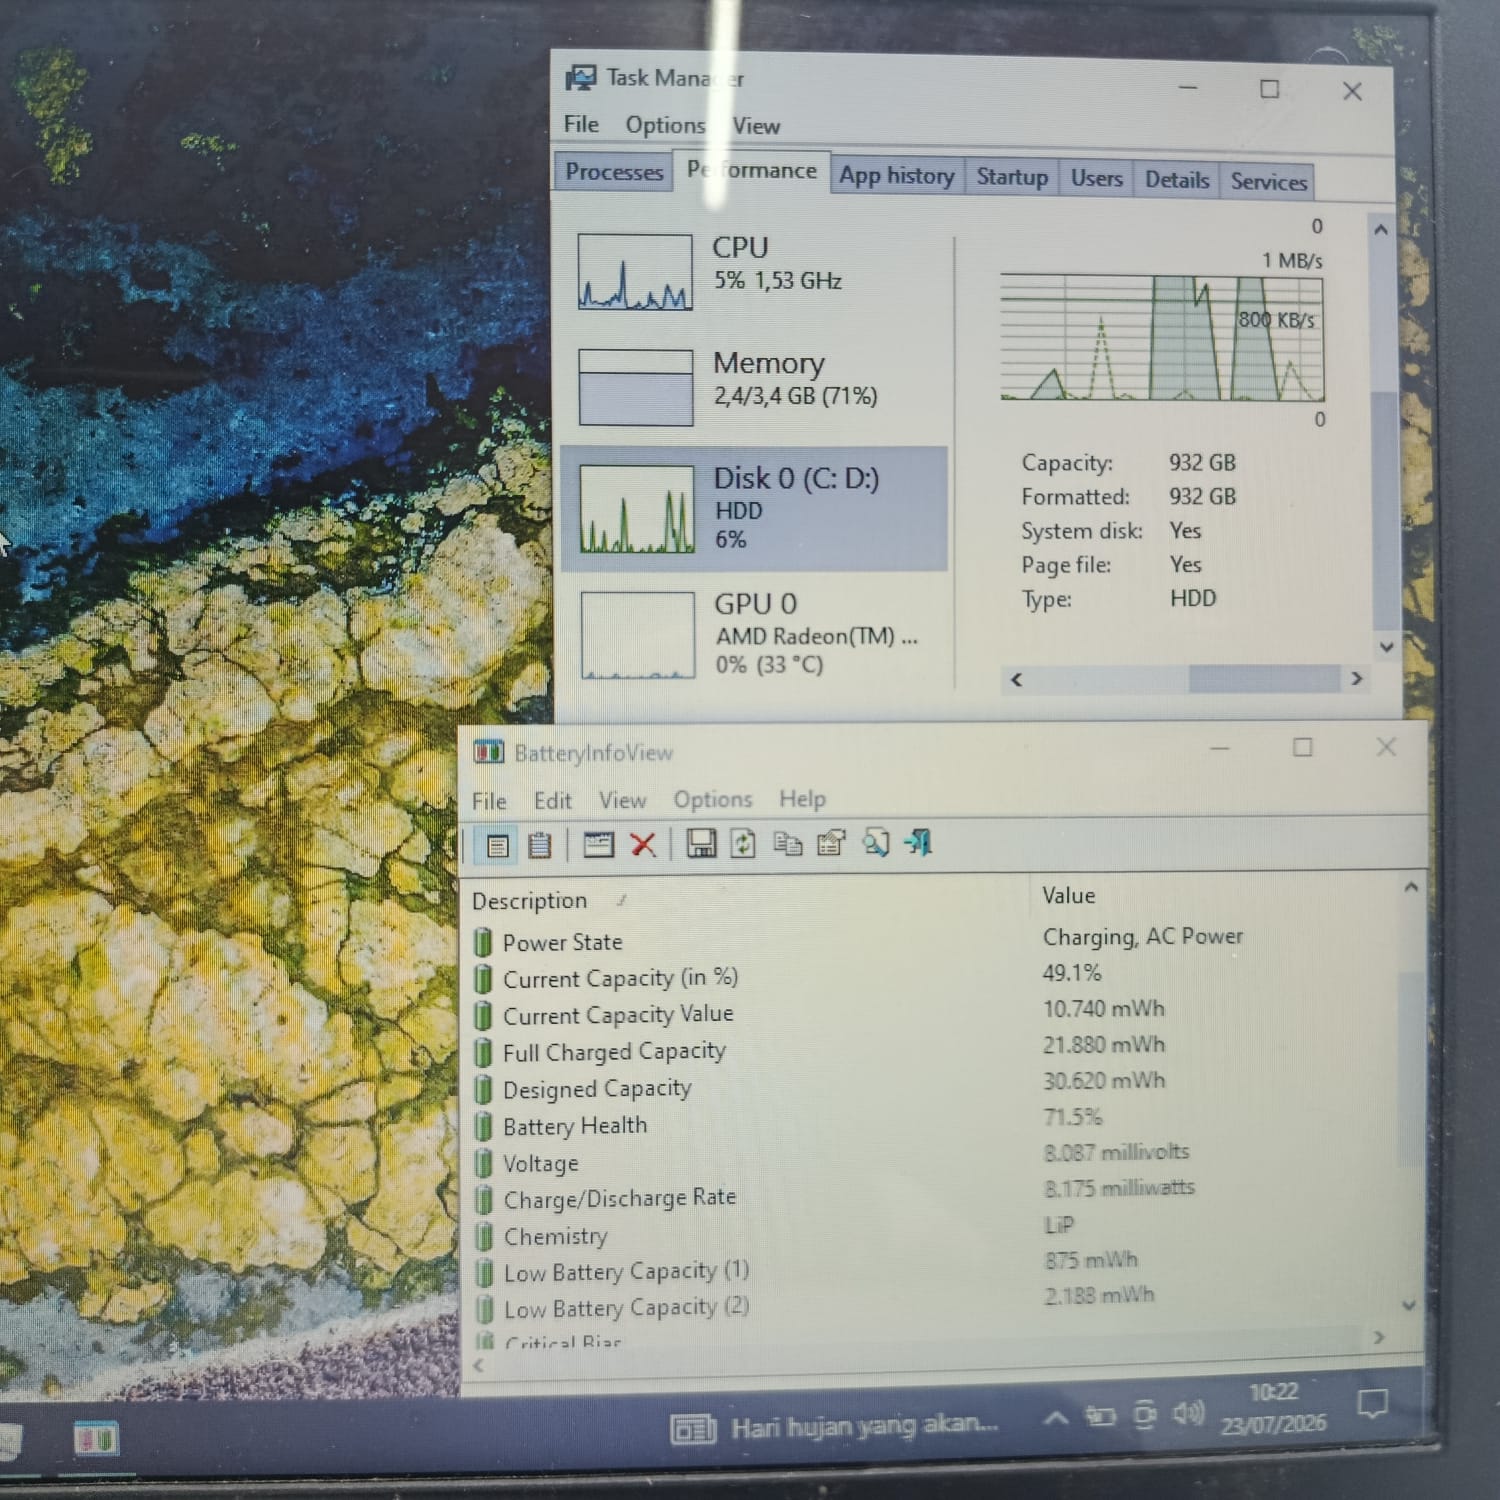Image resolution: width=1500 pixels, height=1500 pixels.
Task: Click the red X clear icon
Action: tap(643, 845)
